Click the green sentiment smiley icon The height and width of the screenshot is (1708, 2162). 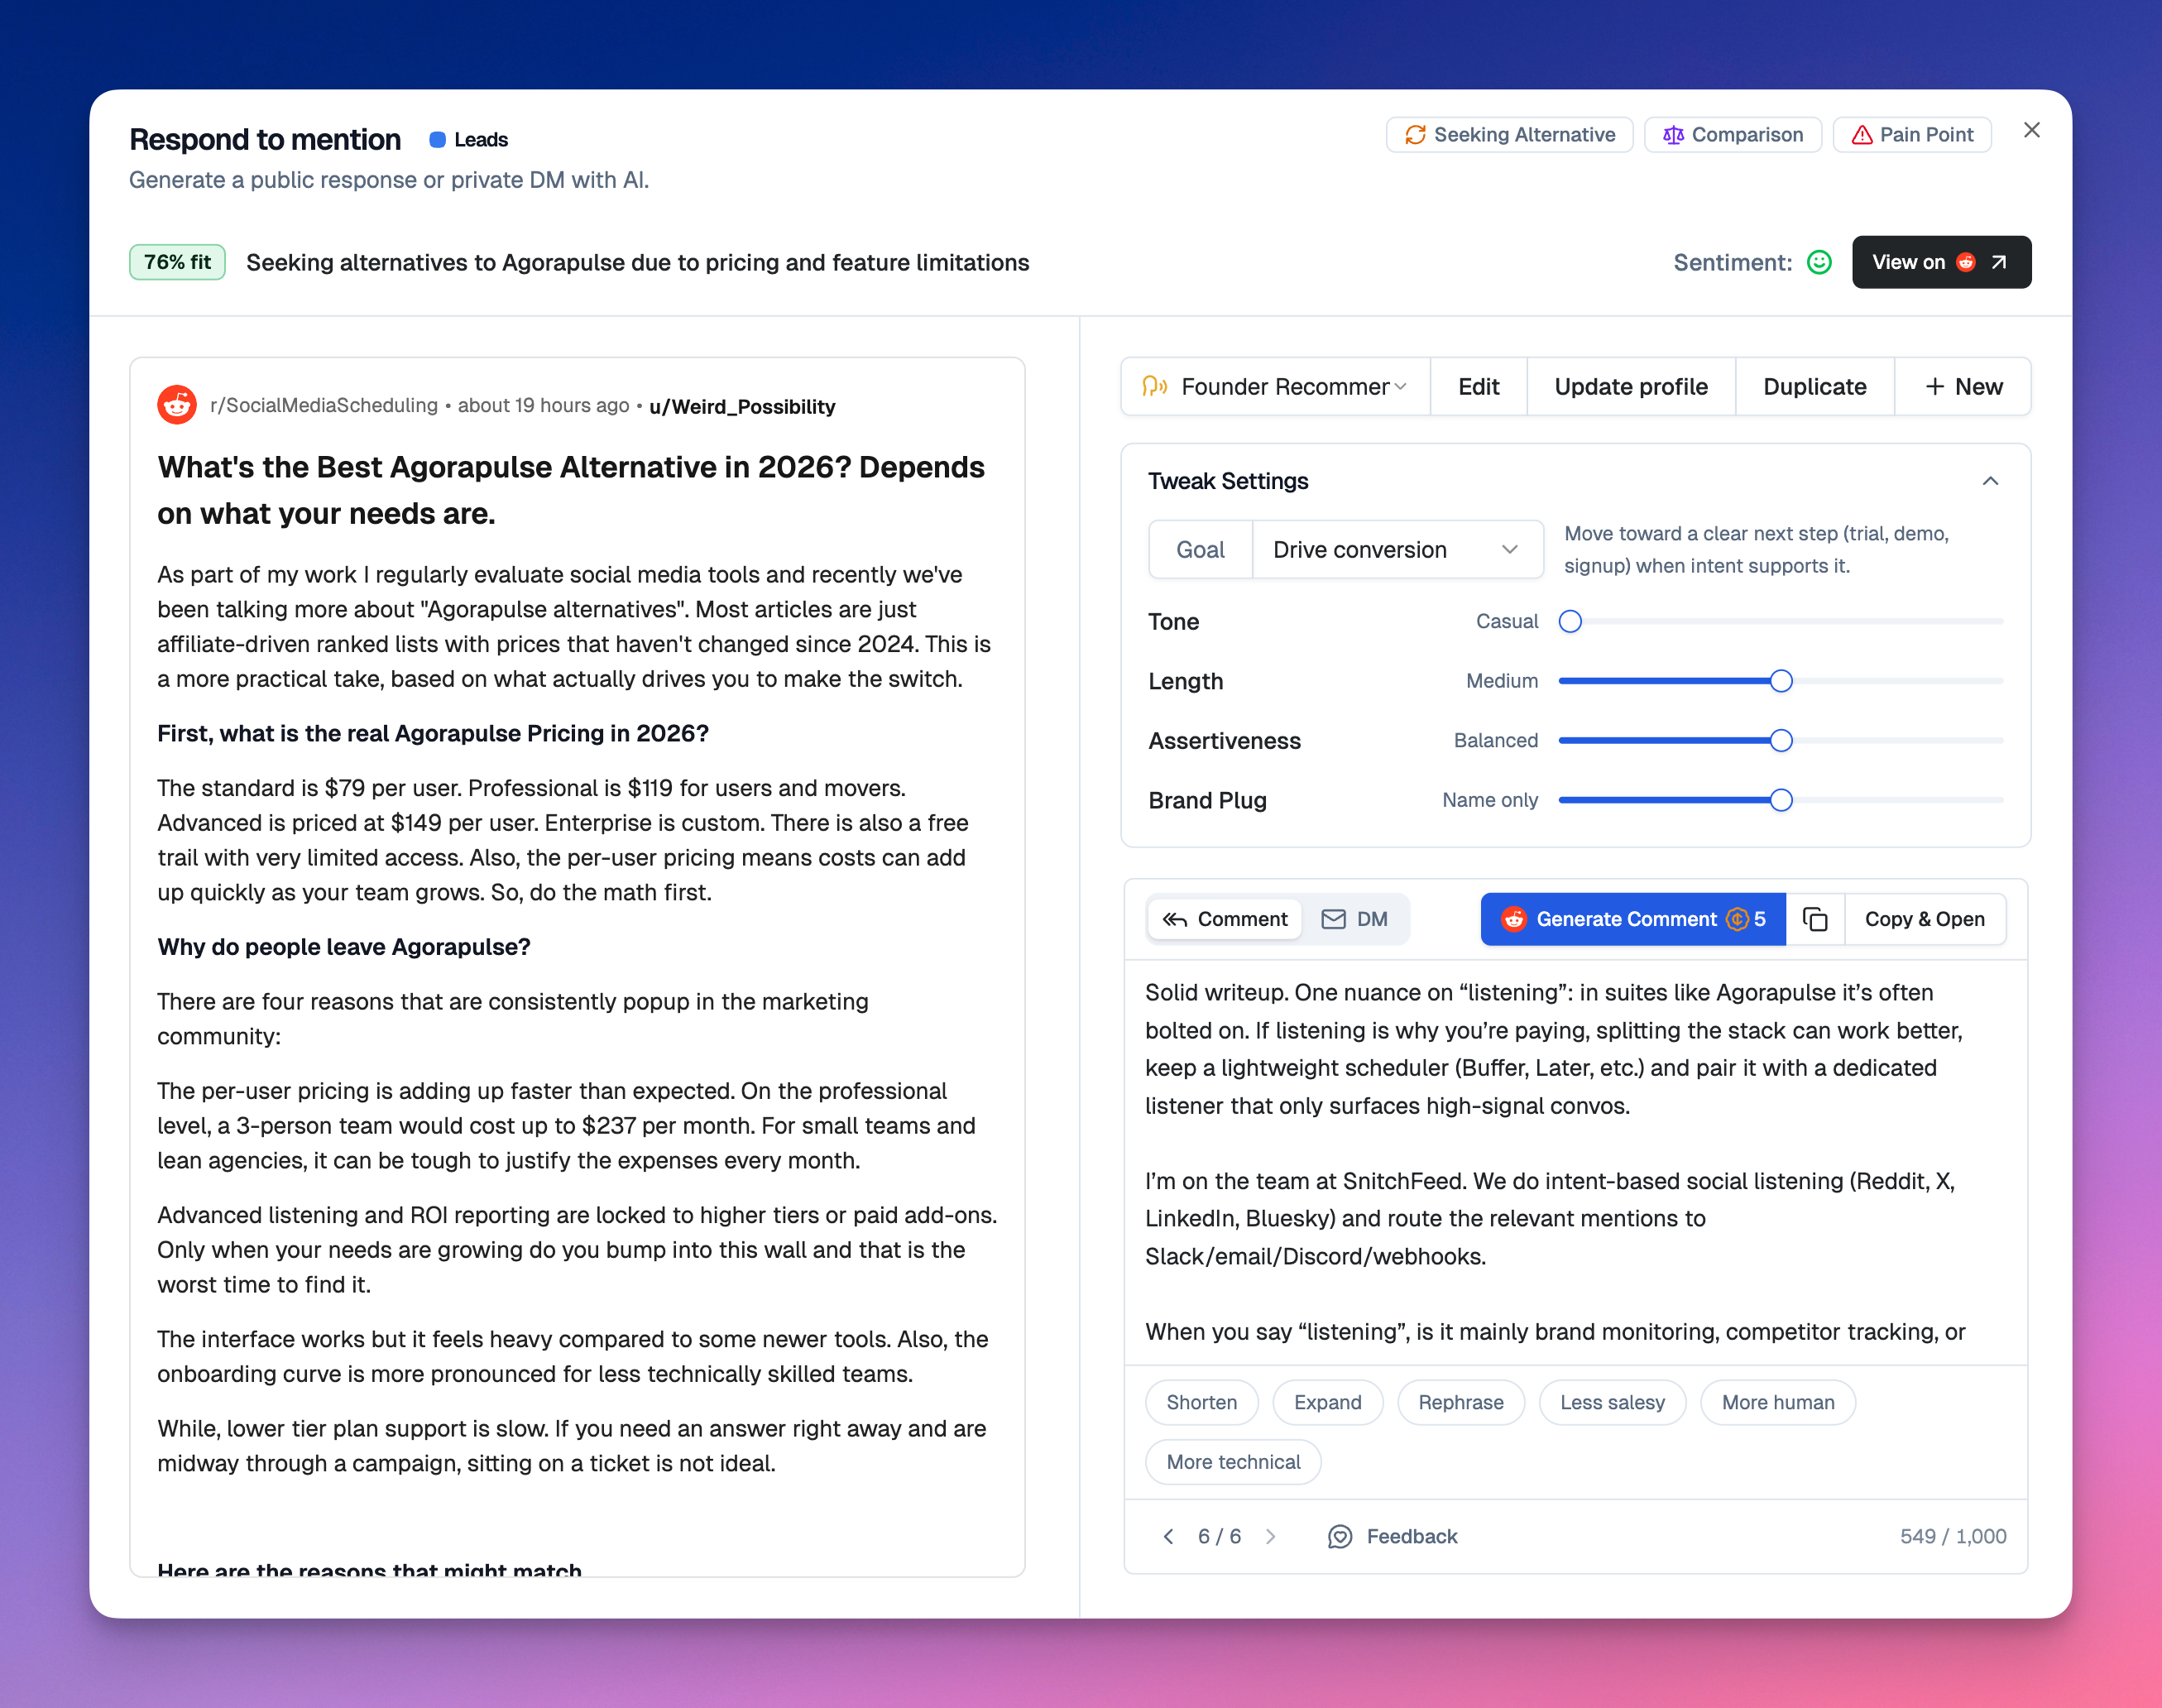pyautogui.click(x=1819, y=262)
